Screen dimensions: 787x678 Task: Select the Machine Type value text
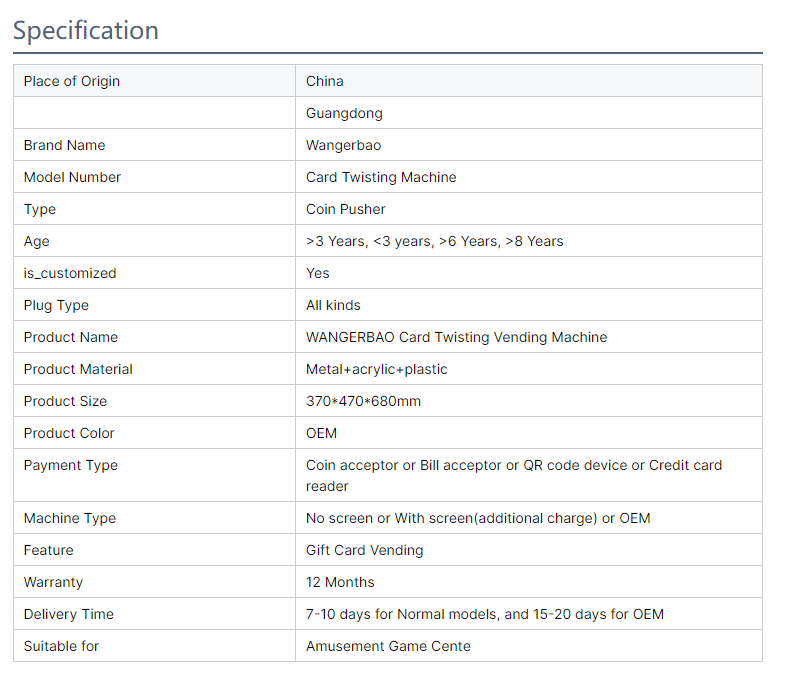(x=478, y=518)
